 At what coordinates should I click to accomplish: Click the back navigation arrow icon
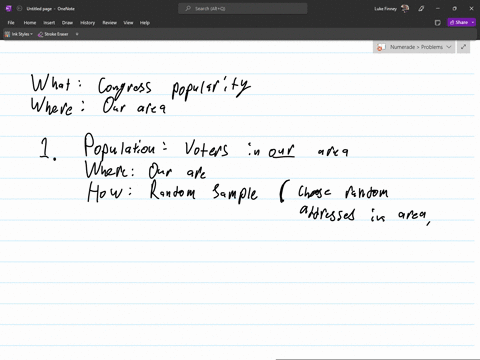[x=19, y=9]
